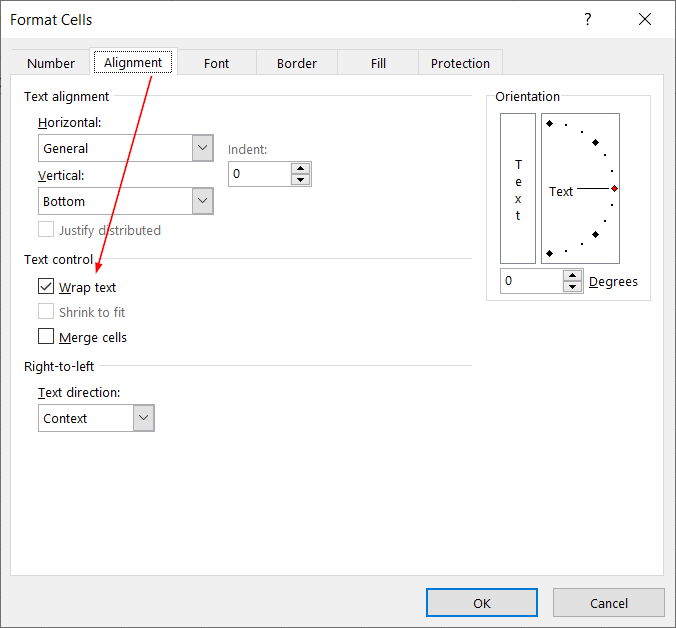Click the Merge cells label
This screenshot has width=676, height=628.
(x=93, y=337)
